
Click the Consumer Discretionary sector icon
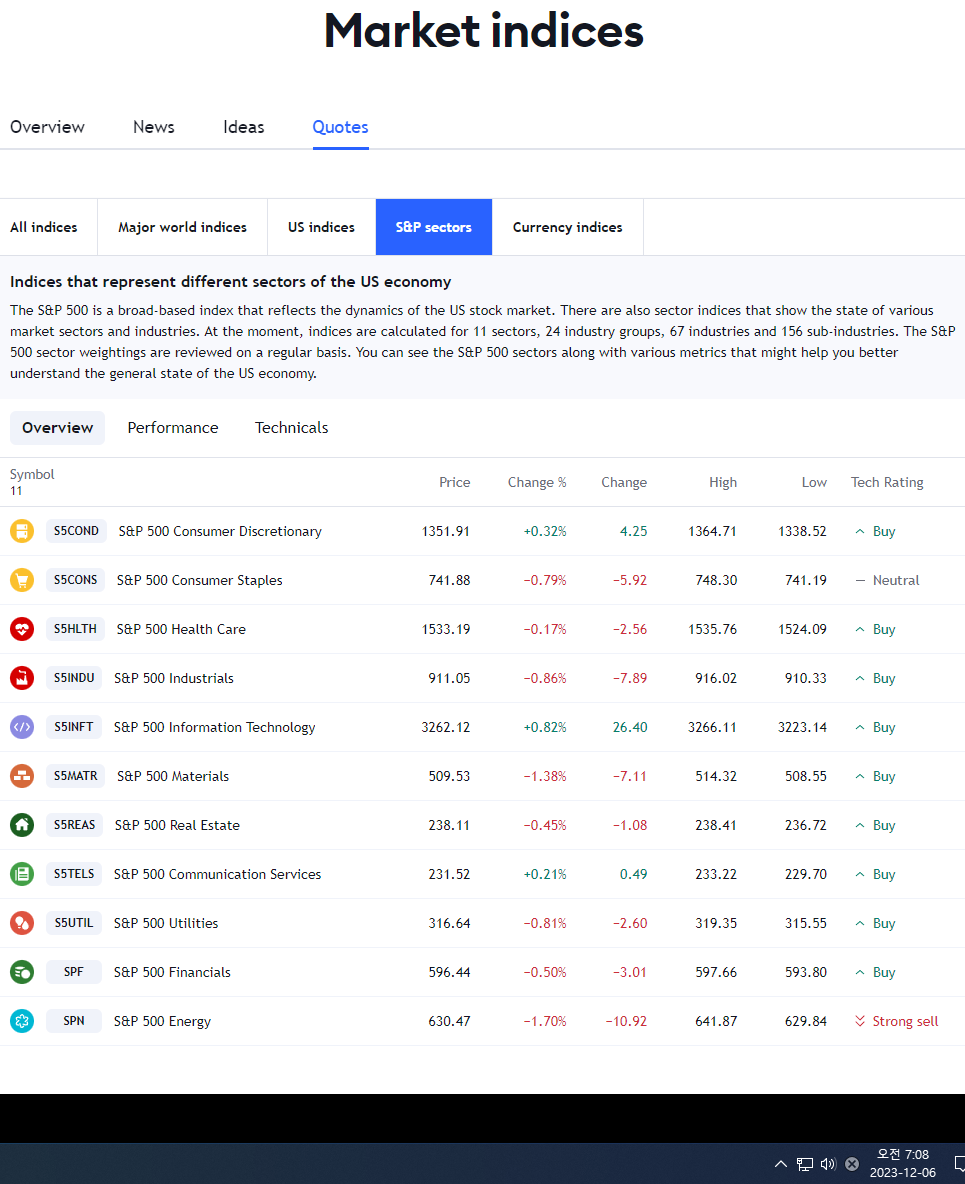tap(22, 531)
